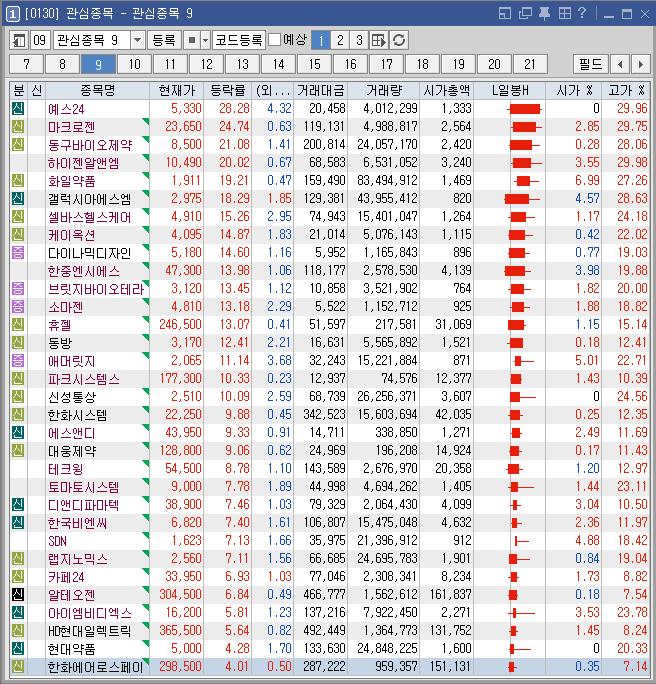Click the 신 badge beside 현대약품
656x684 pixels.
click(x=18, y=648)
